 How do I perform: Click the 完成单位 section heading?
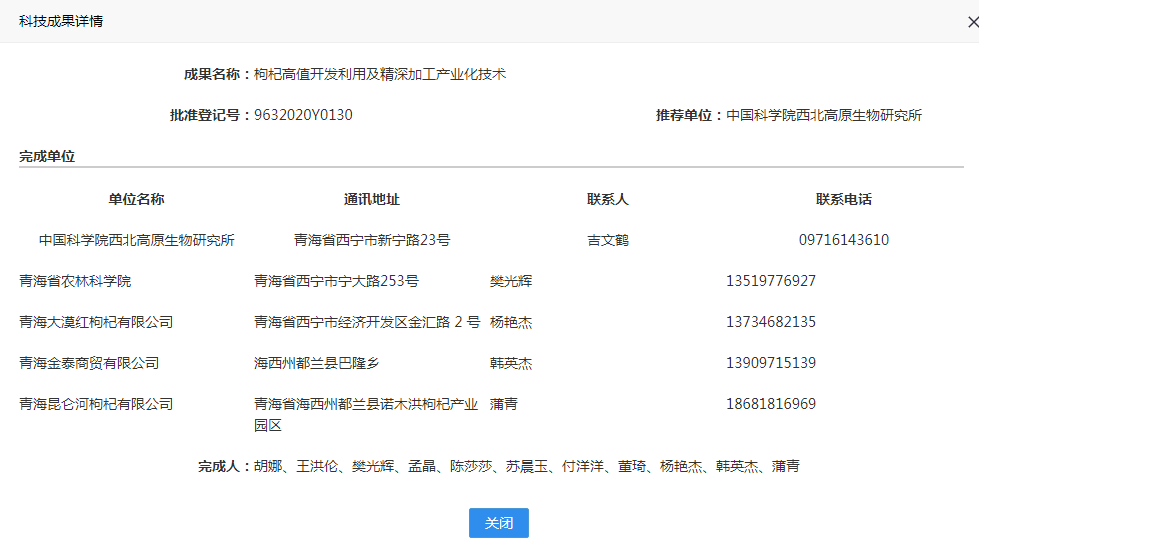(47, 156)
